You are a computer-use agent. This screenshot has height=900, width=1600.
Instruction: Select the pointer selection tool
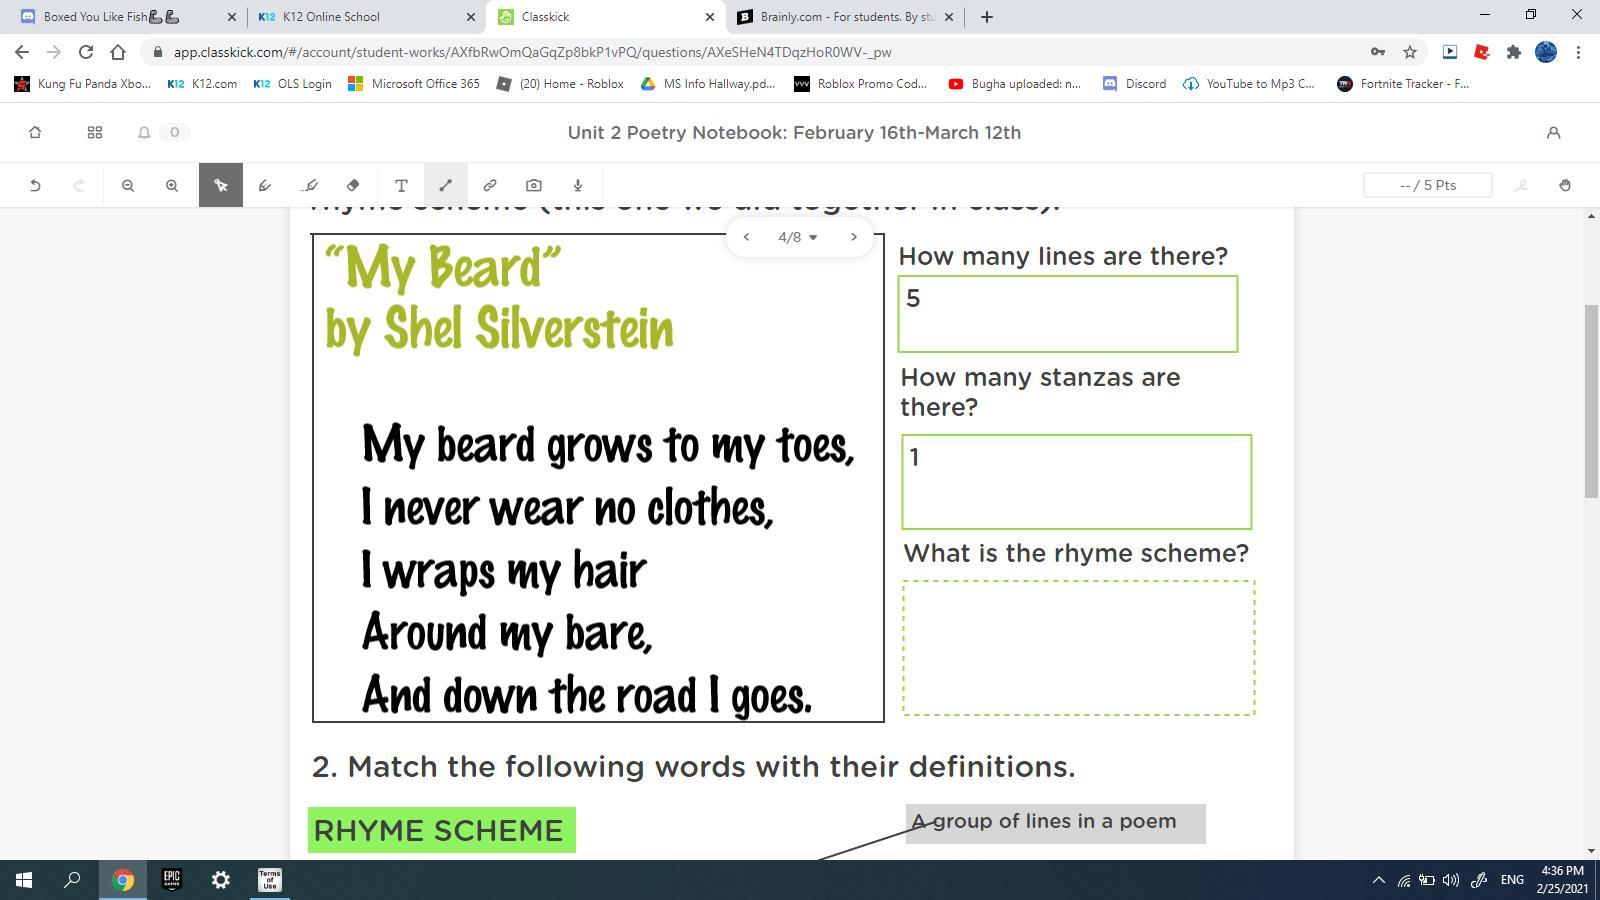221,185
